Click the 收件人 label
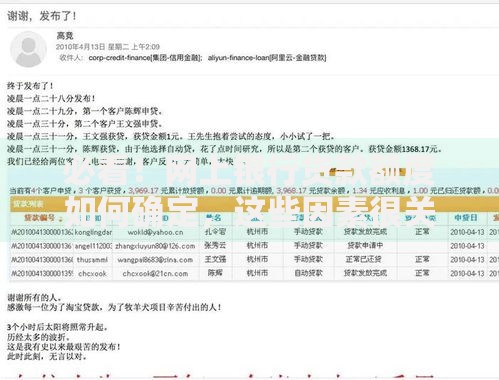Screen dimensions: 499x380 [71, 58]
